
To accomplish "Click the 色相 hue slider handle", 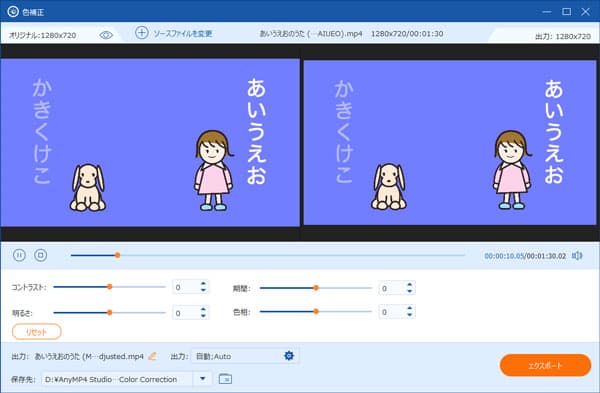I will [316, 311].
